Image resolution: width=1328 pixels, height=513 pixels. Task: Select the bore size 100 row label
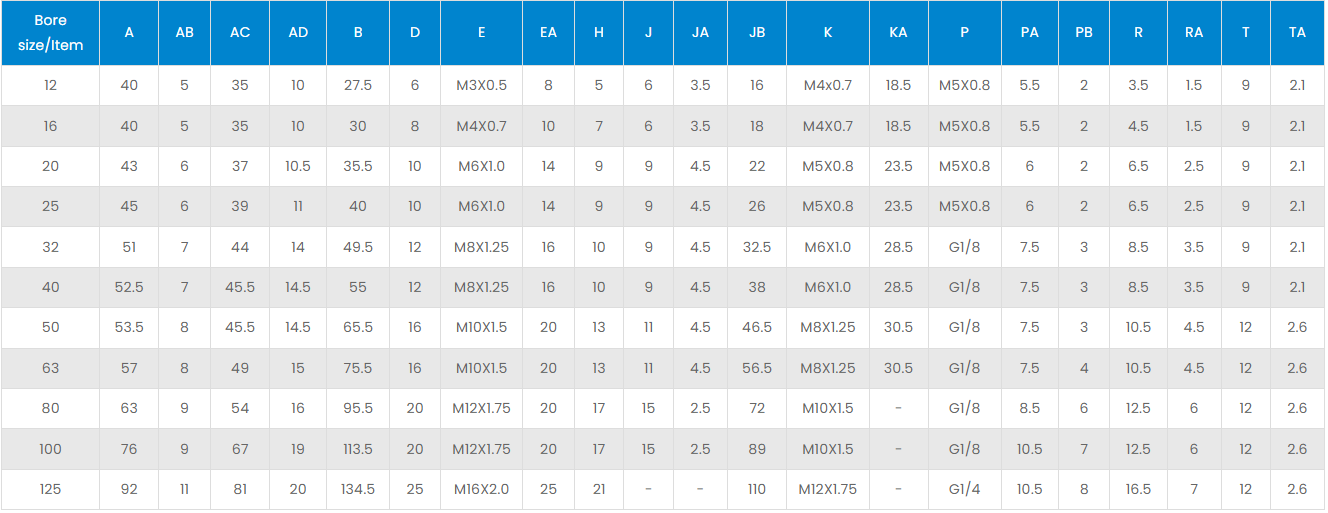[50, 449]
